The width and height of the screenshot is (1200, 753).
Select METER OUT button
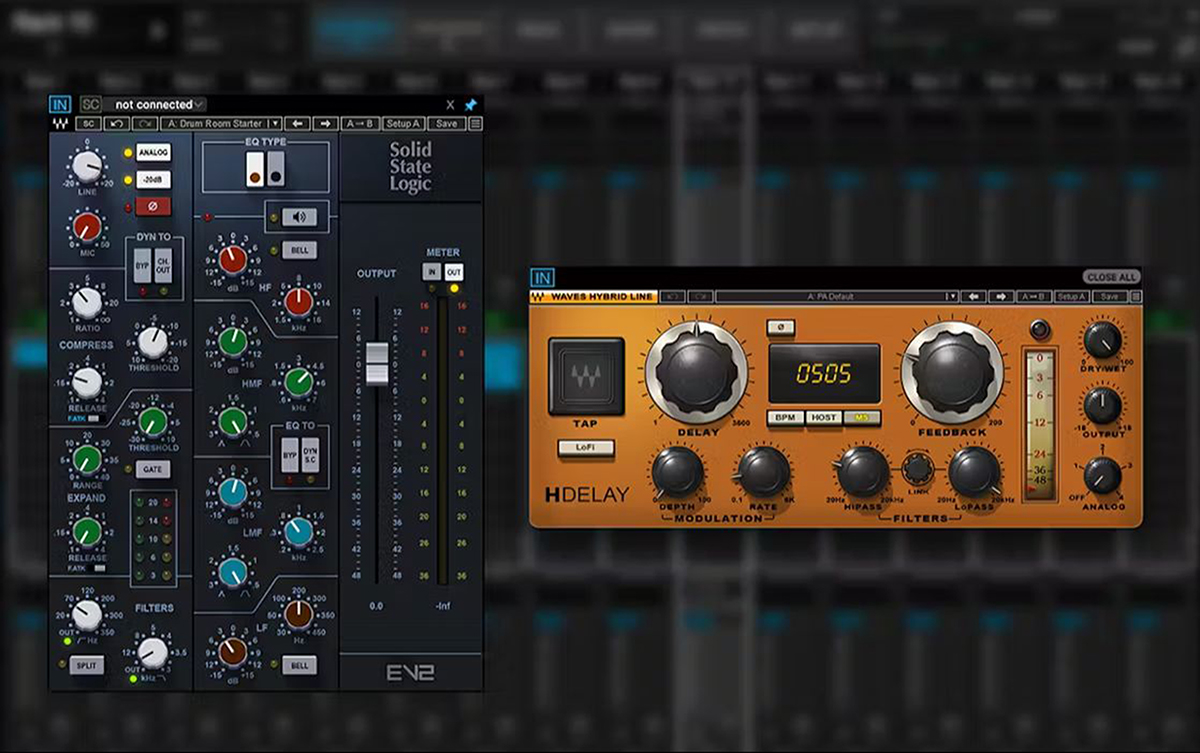click(454, 272)
